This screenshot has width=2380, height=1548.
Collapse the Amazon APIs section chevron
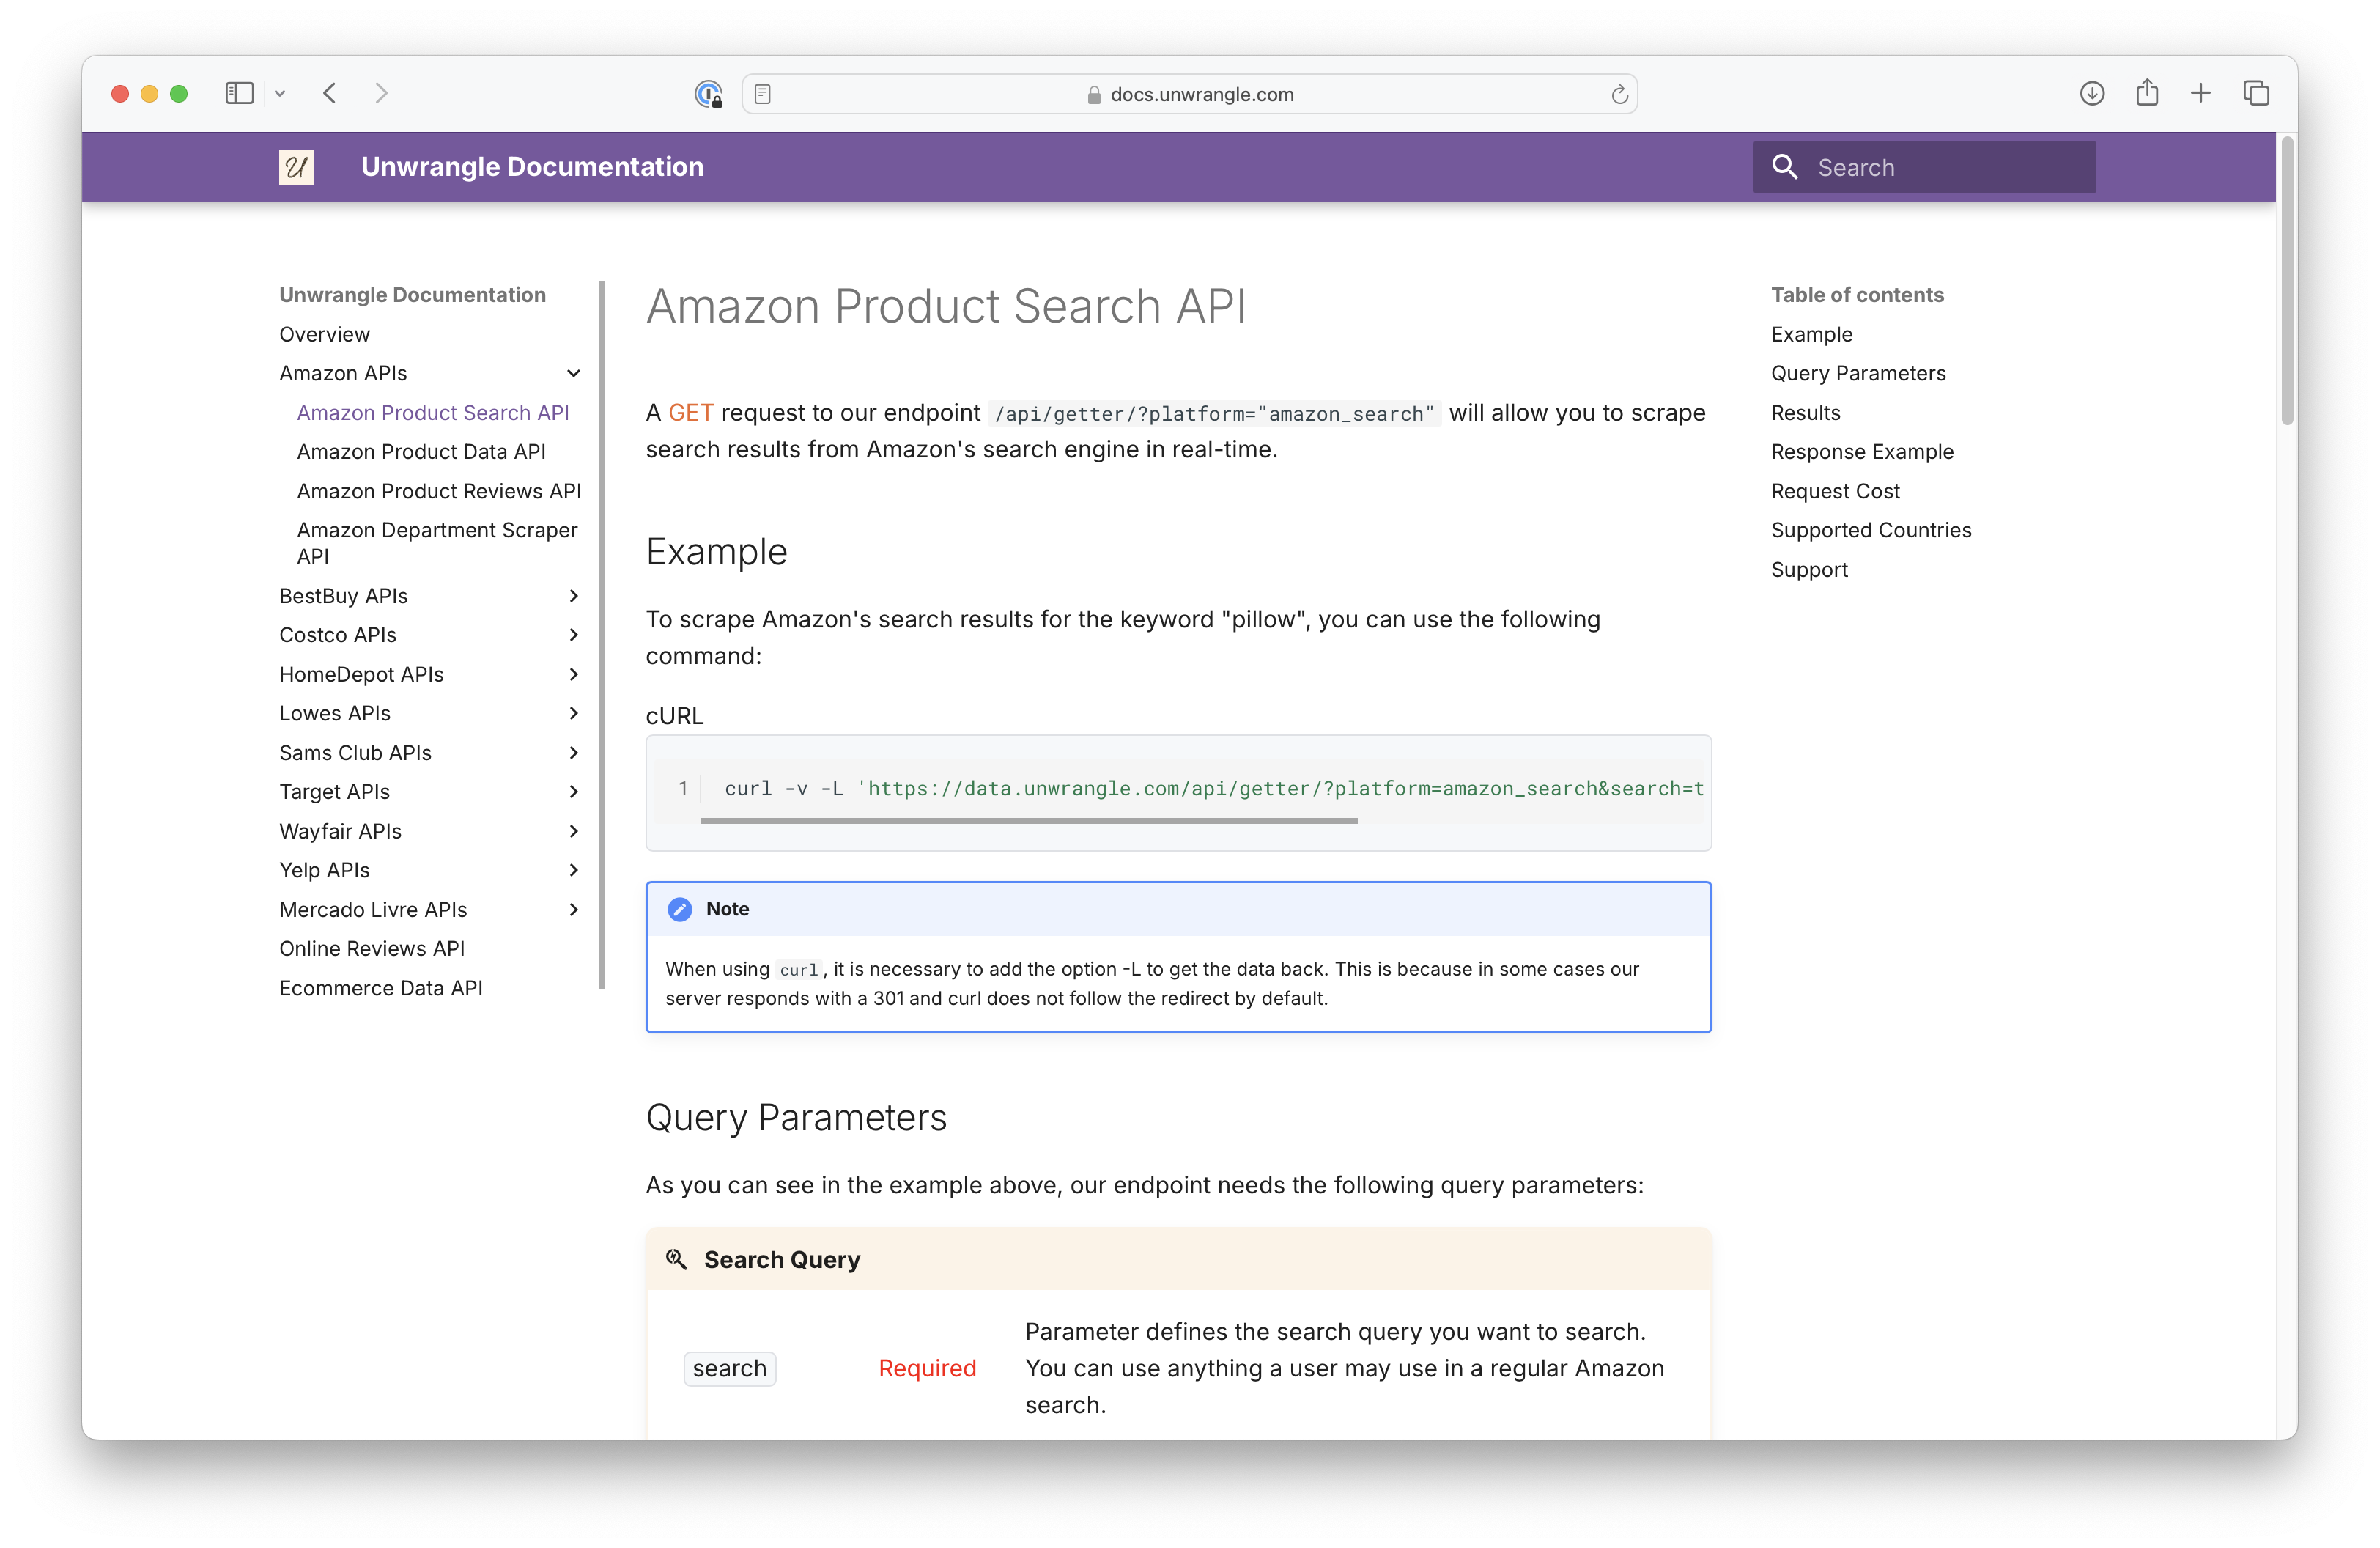pos(573,373)
